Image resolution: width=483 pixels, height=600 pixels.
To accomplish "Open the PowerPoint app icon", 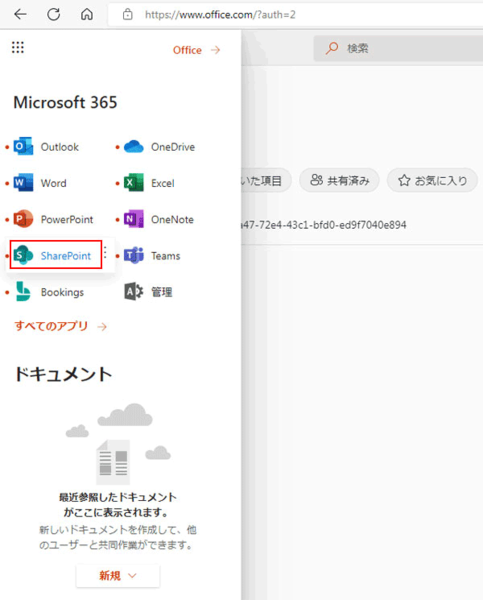I will click(x=23, y=219).
